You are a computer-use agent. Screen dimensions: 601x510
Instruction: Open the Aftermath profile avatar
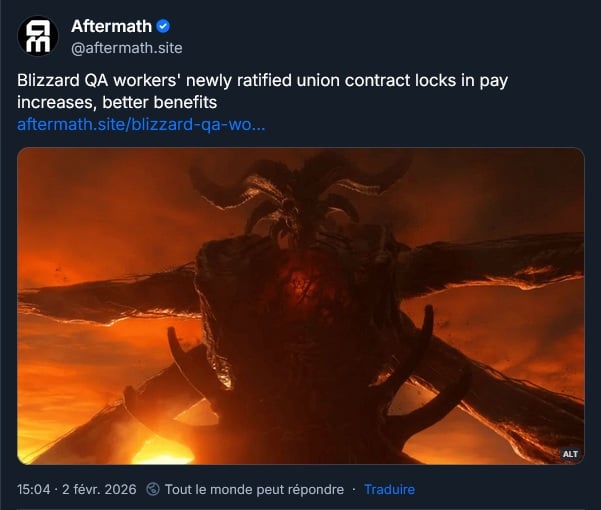[38, 36]
